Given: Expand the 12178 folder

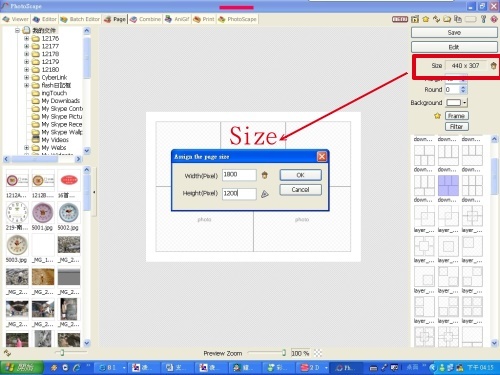Looking at the screenshot, I should 26,54.
